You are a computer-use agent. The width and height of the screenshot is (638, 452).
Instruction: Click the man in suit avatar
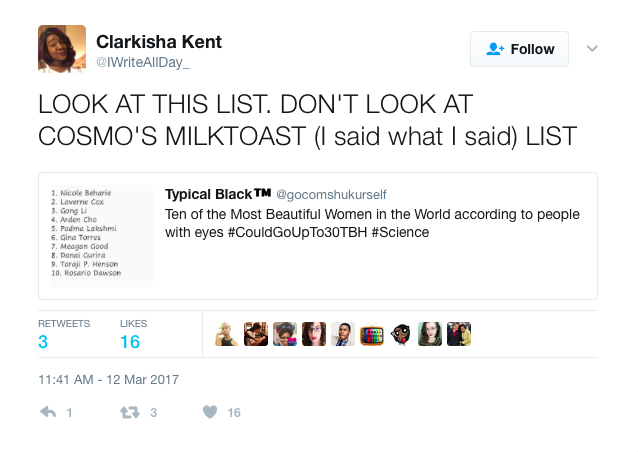click(343, 334)
